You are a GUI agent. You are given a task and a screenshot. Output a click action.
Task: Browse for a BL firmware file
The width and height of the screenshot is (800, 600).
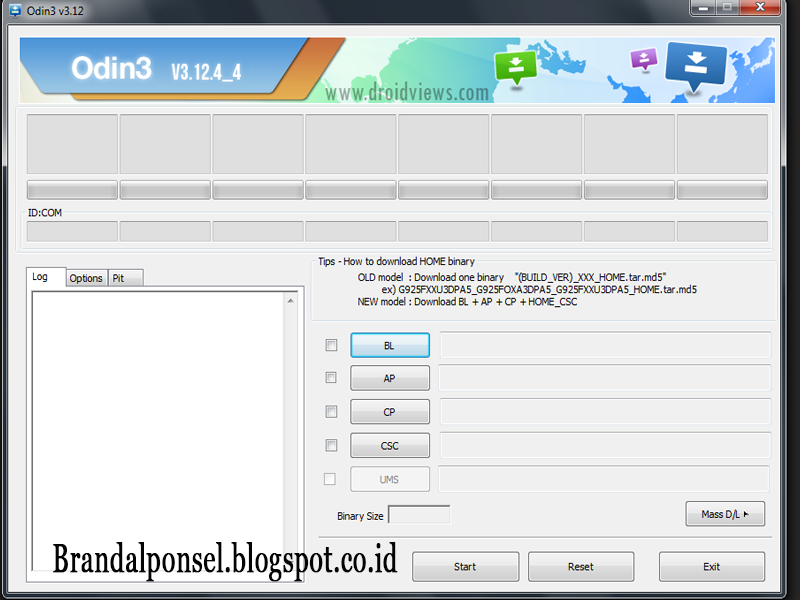coord(390,345)
